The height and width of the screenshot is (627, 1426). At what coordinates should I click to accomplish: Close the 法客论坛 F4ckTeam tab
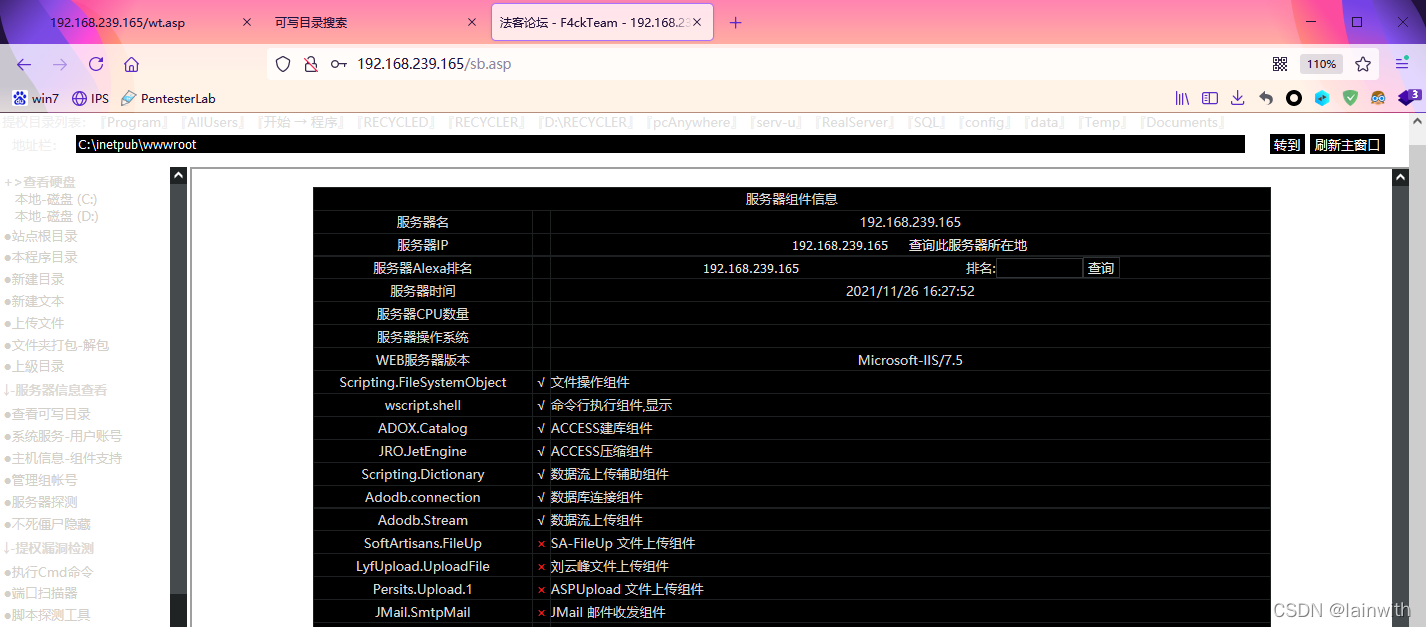(x=698, y=22)
